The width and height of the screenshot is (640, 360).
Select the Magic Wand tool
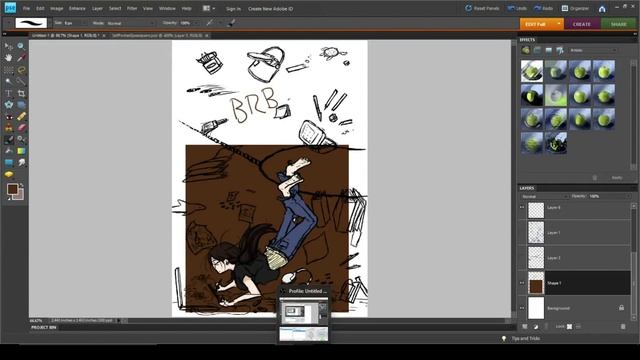click(8, 82)
